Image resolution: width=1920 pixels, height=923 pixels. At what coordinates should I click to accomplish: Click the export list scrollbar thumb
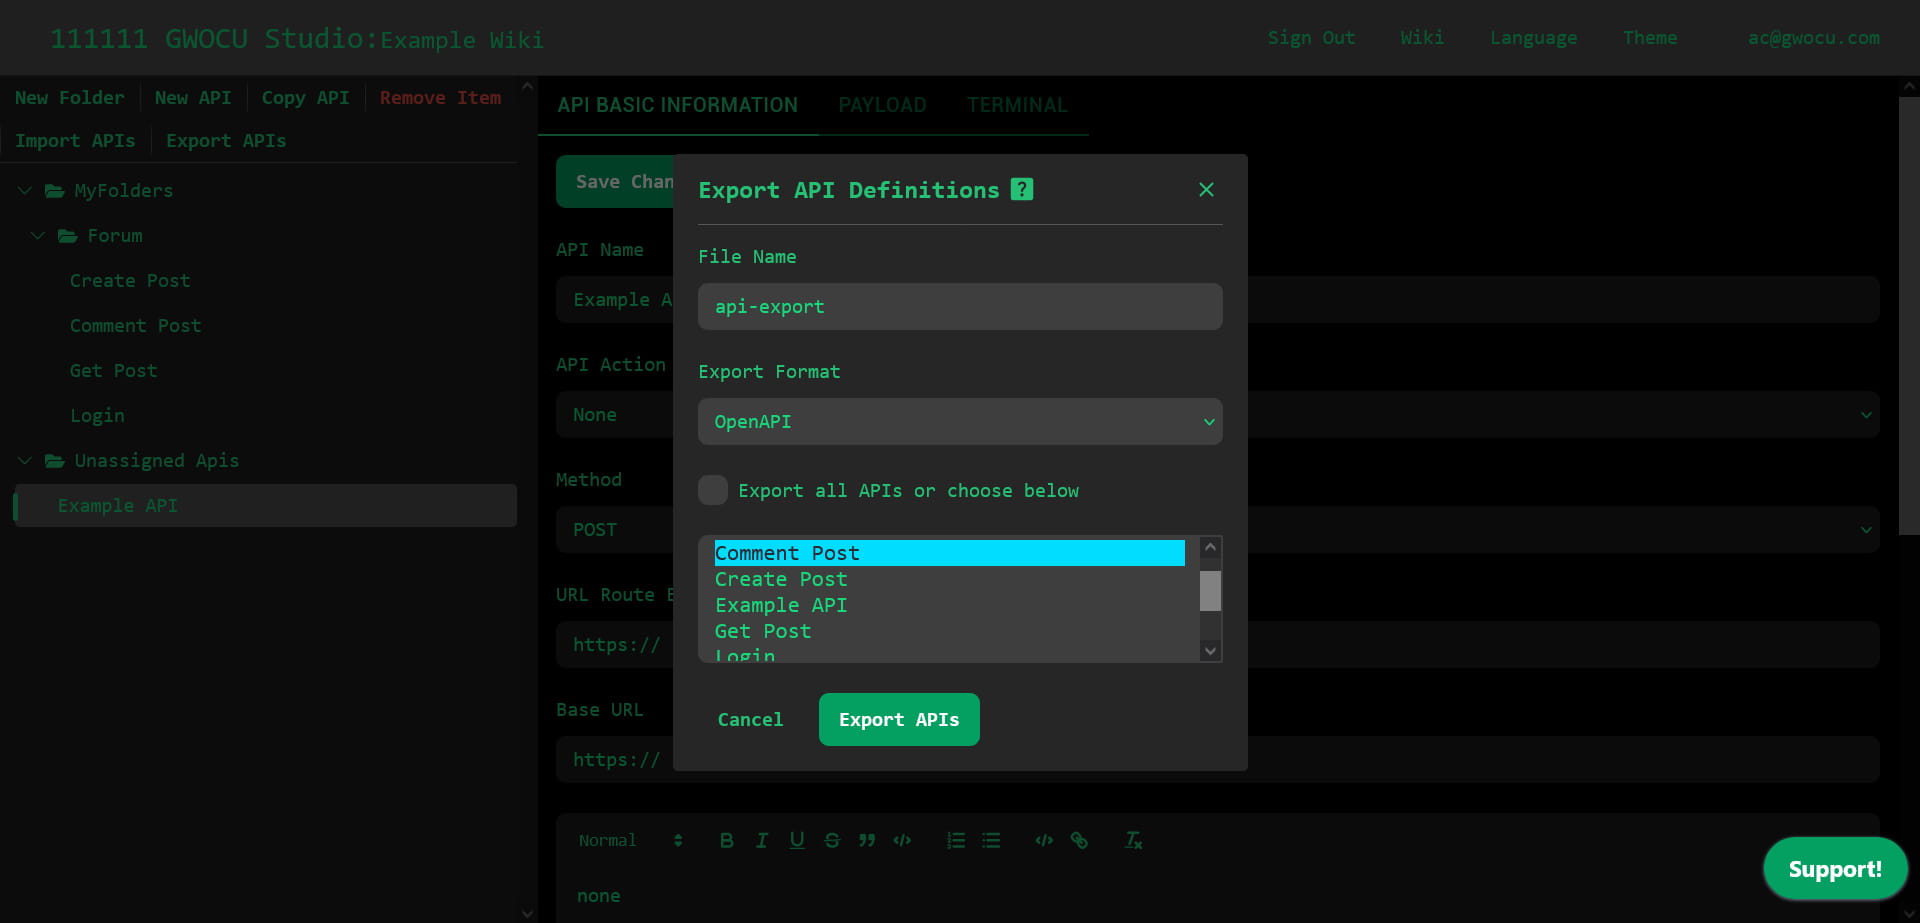(x=1210, y=591)
